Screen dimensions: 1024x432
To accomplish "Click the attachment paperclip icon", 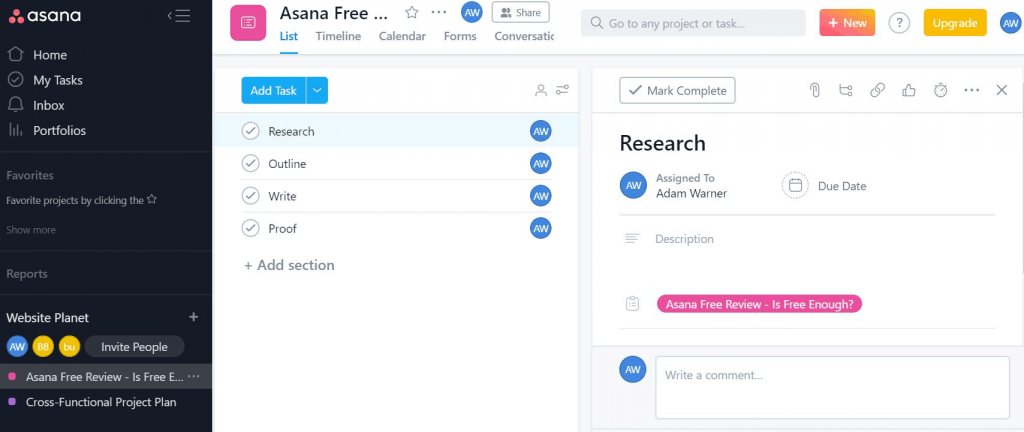I will (815, 90).
